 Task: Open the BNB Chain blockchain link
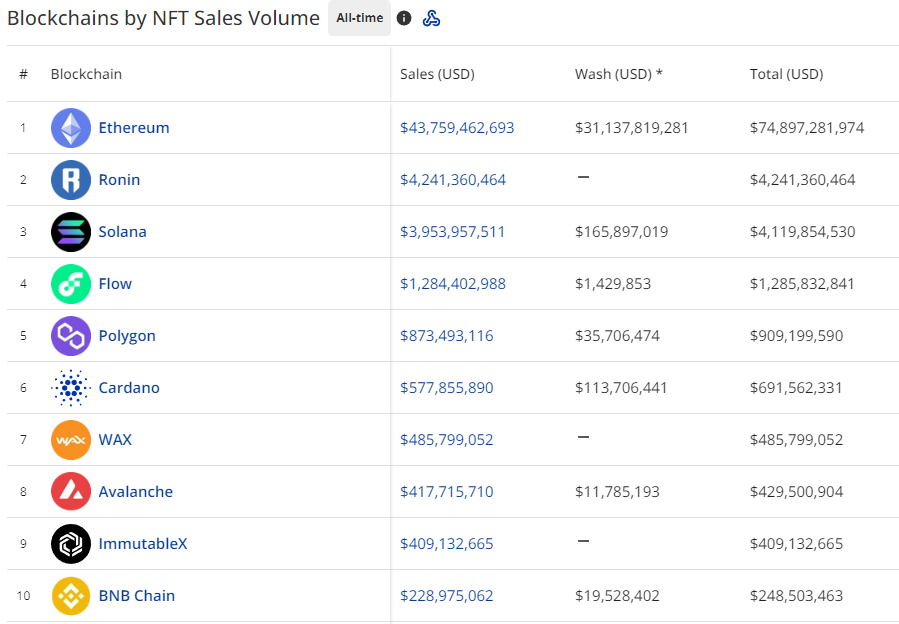[137, 596]
